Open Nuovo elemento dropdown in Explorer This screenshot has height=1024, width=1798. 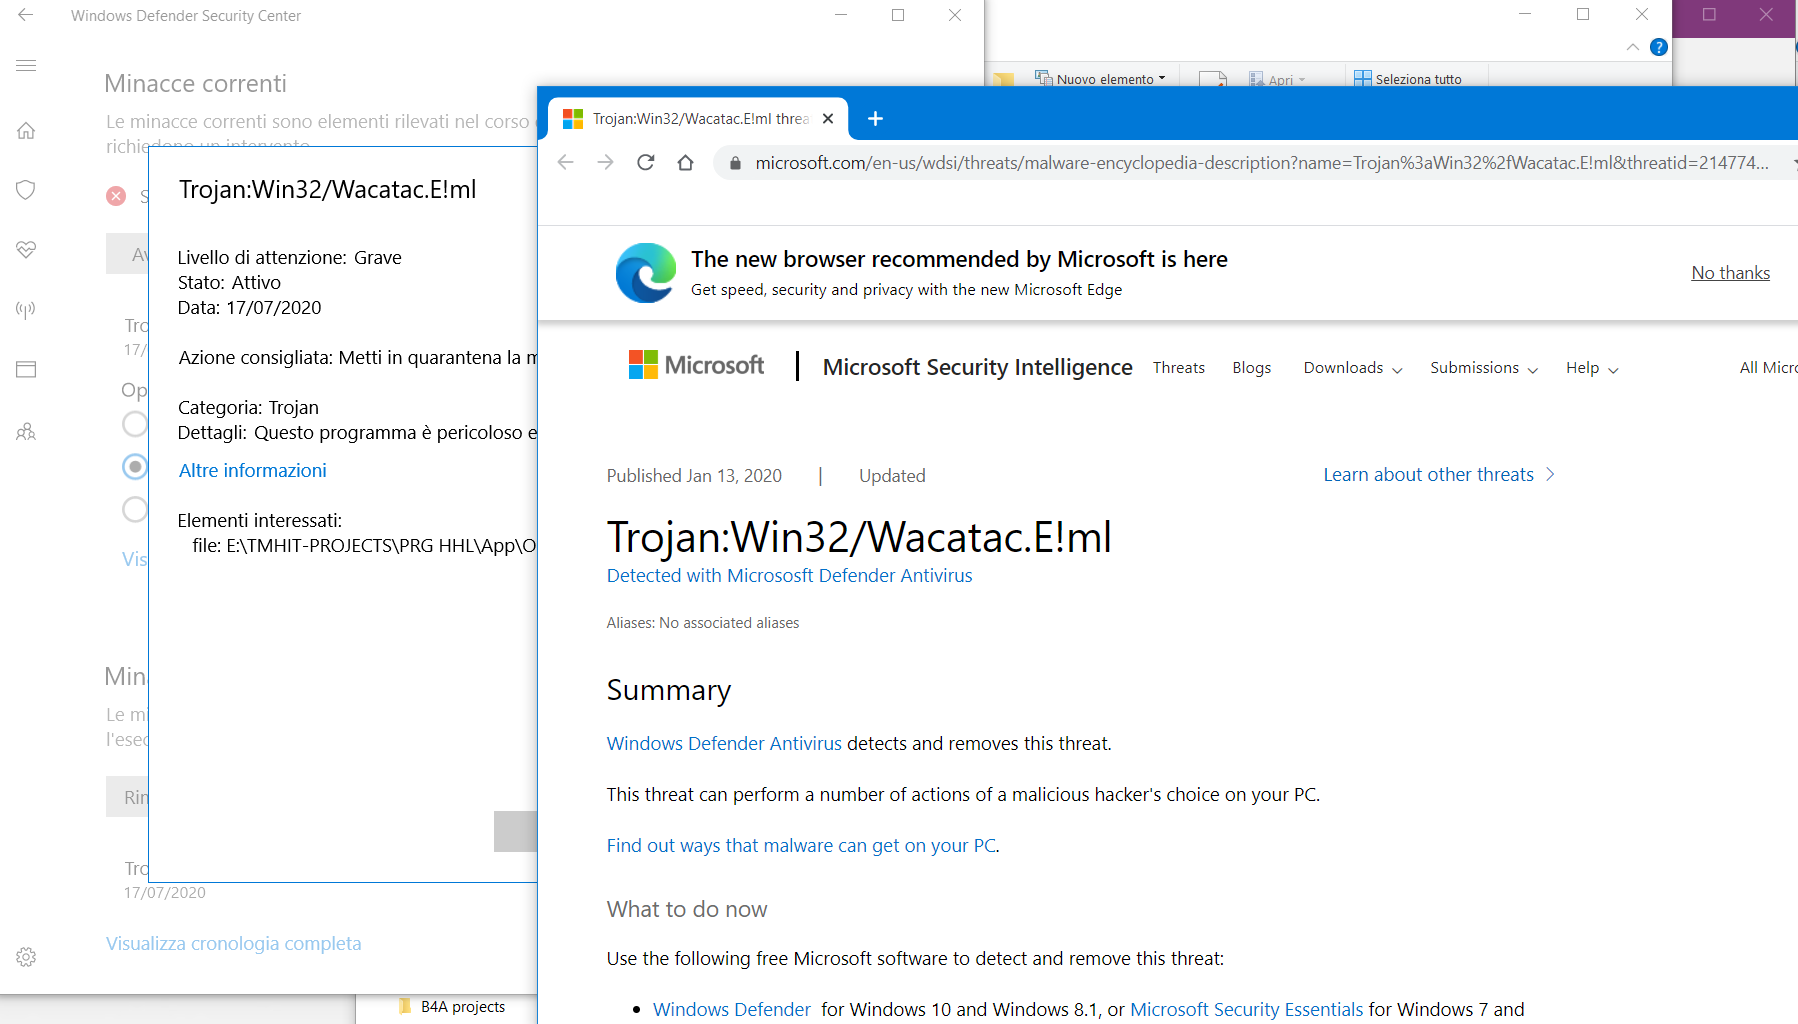(x=1100, y=79)
